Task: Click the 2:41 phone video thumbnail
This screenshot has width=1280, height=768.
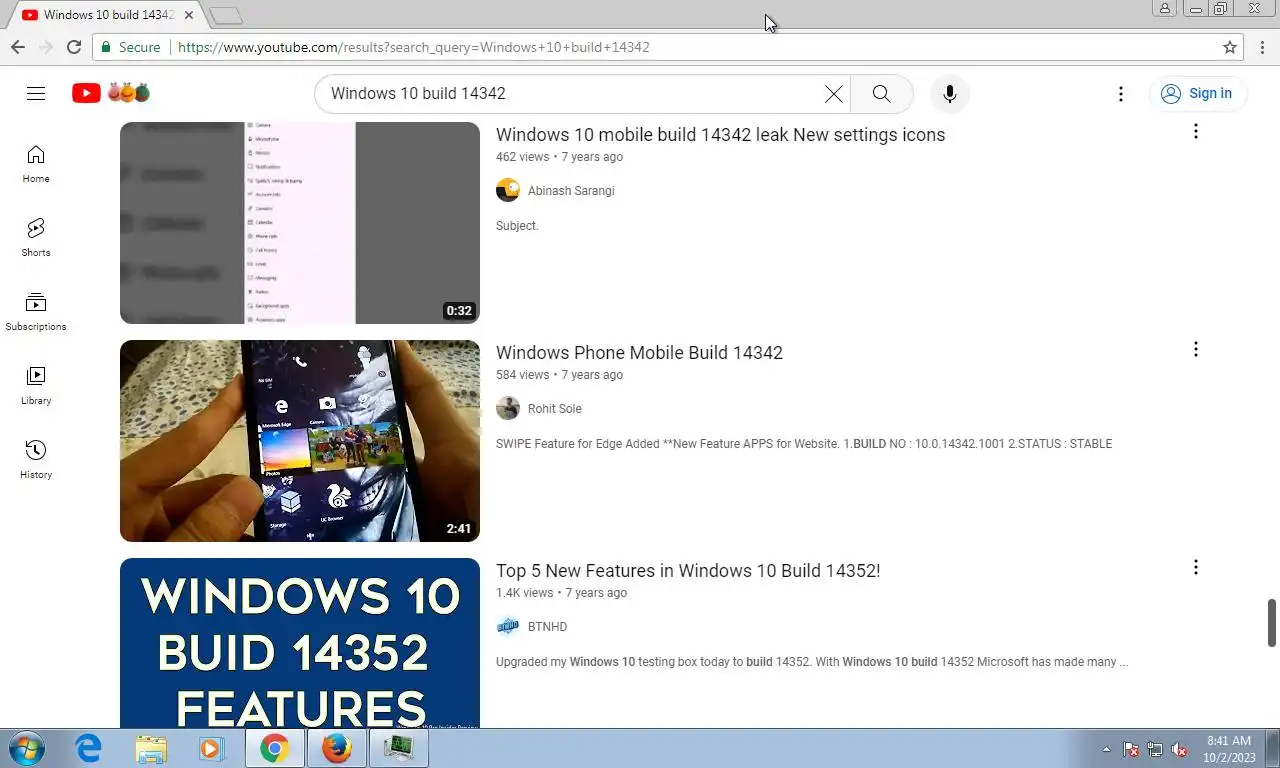Action: [x=300, y=441]
